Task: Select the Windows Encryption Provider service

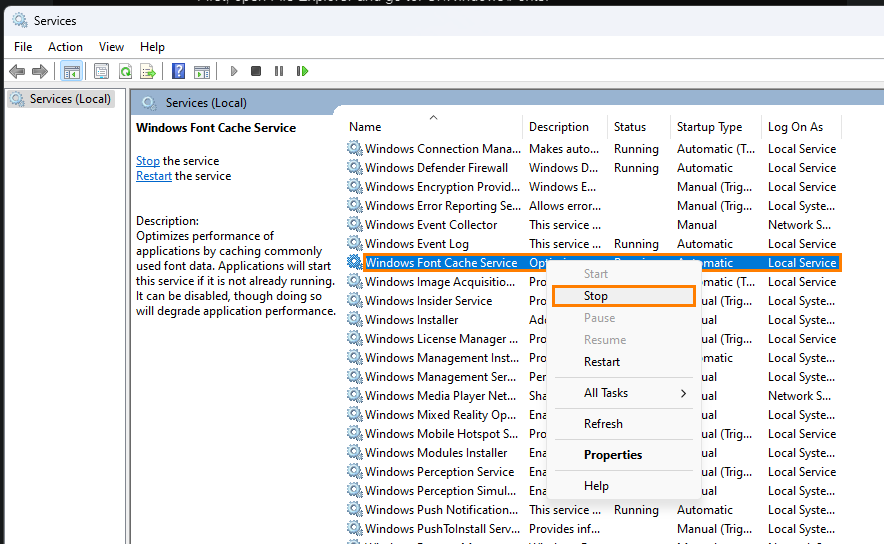Action: (442, 187)
